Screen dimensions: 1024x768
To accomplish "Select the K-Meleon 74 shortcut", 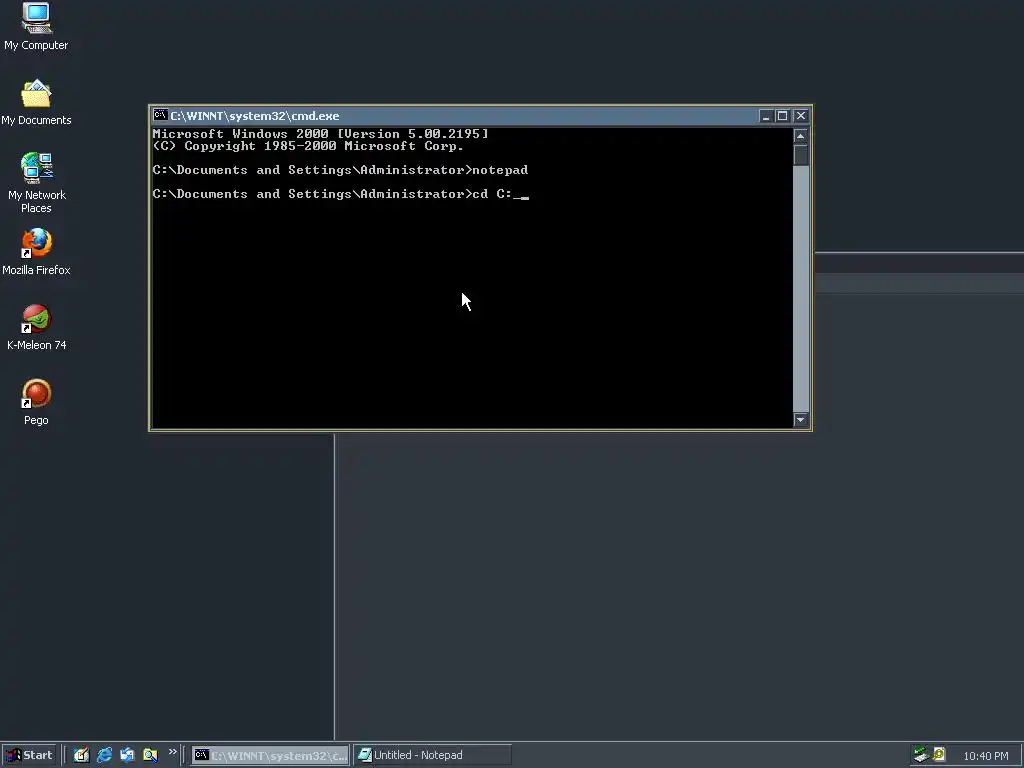I will 36,327.
